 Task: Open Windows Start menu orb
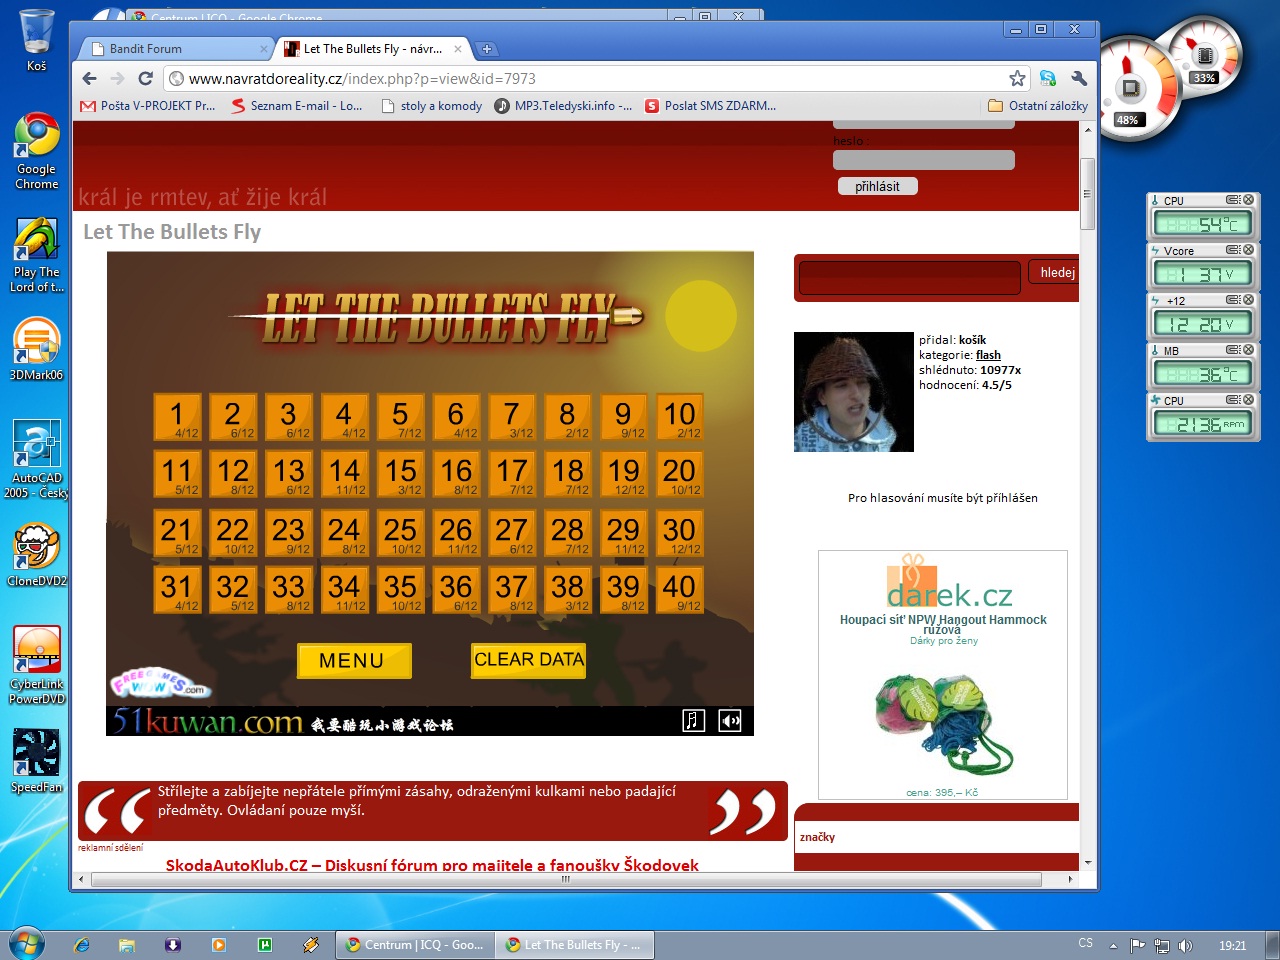(27, 944)
